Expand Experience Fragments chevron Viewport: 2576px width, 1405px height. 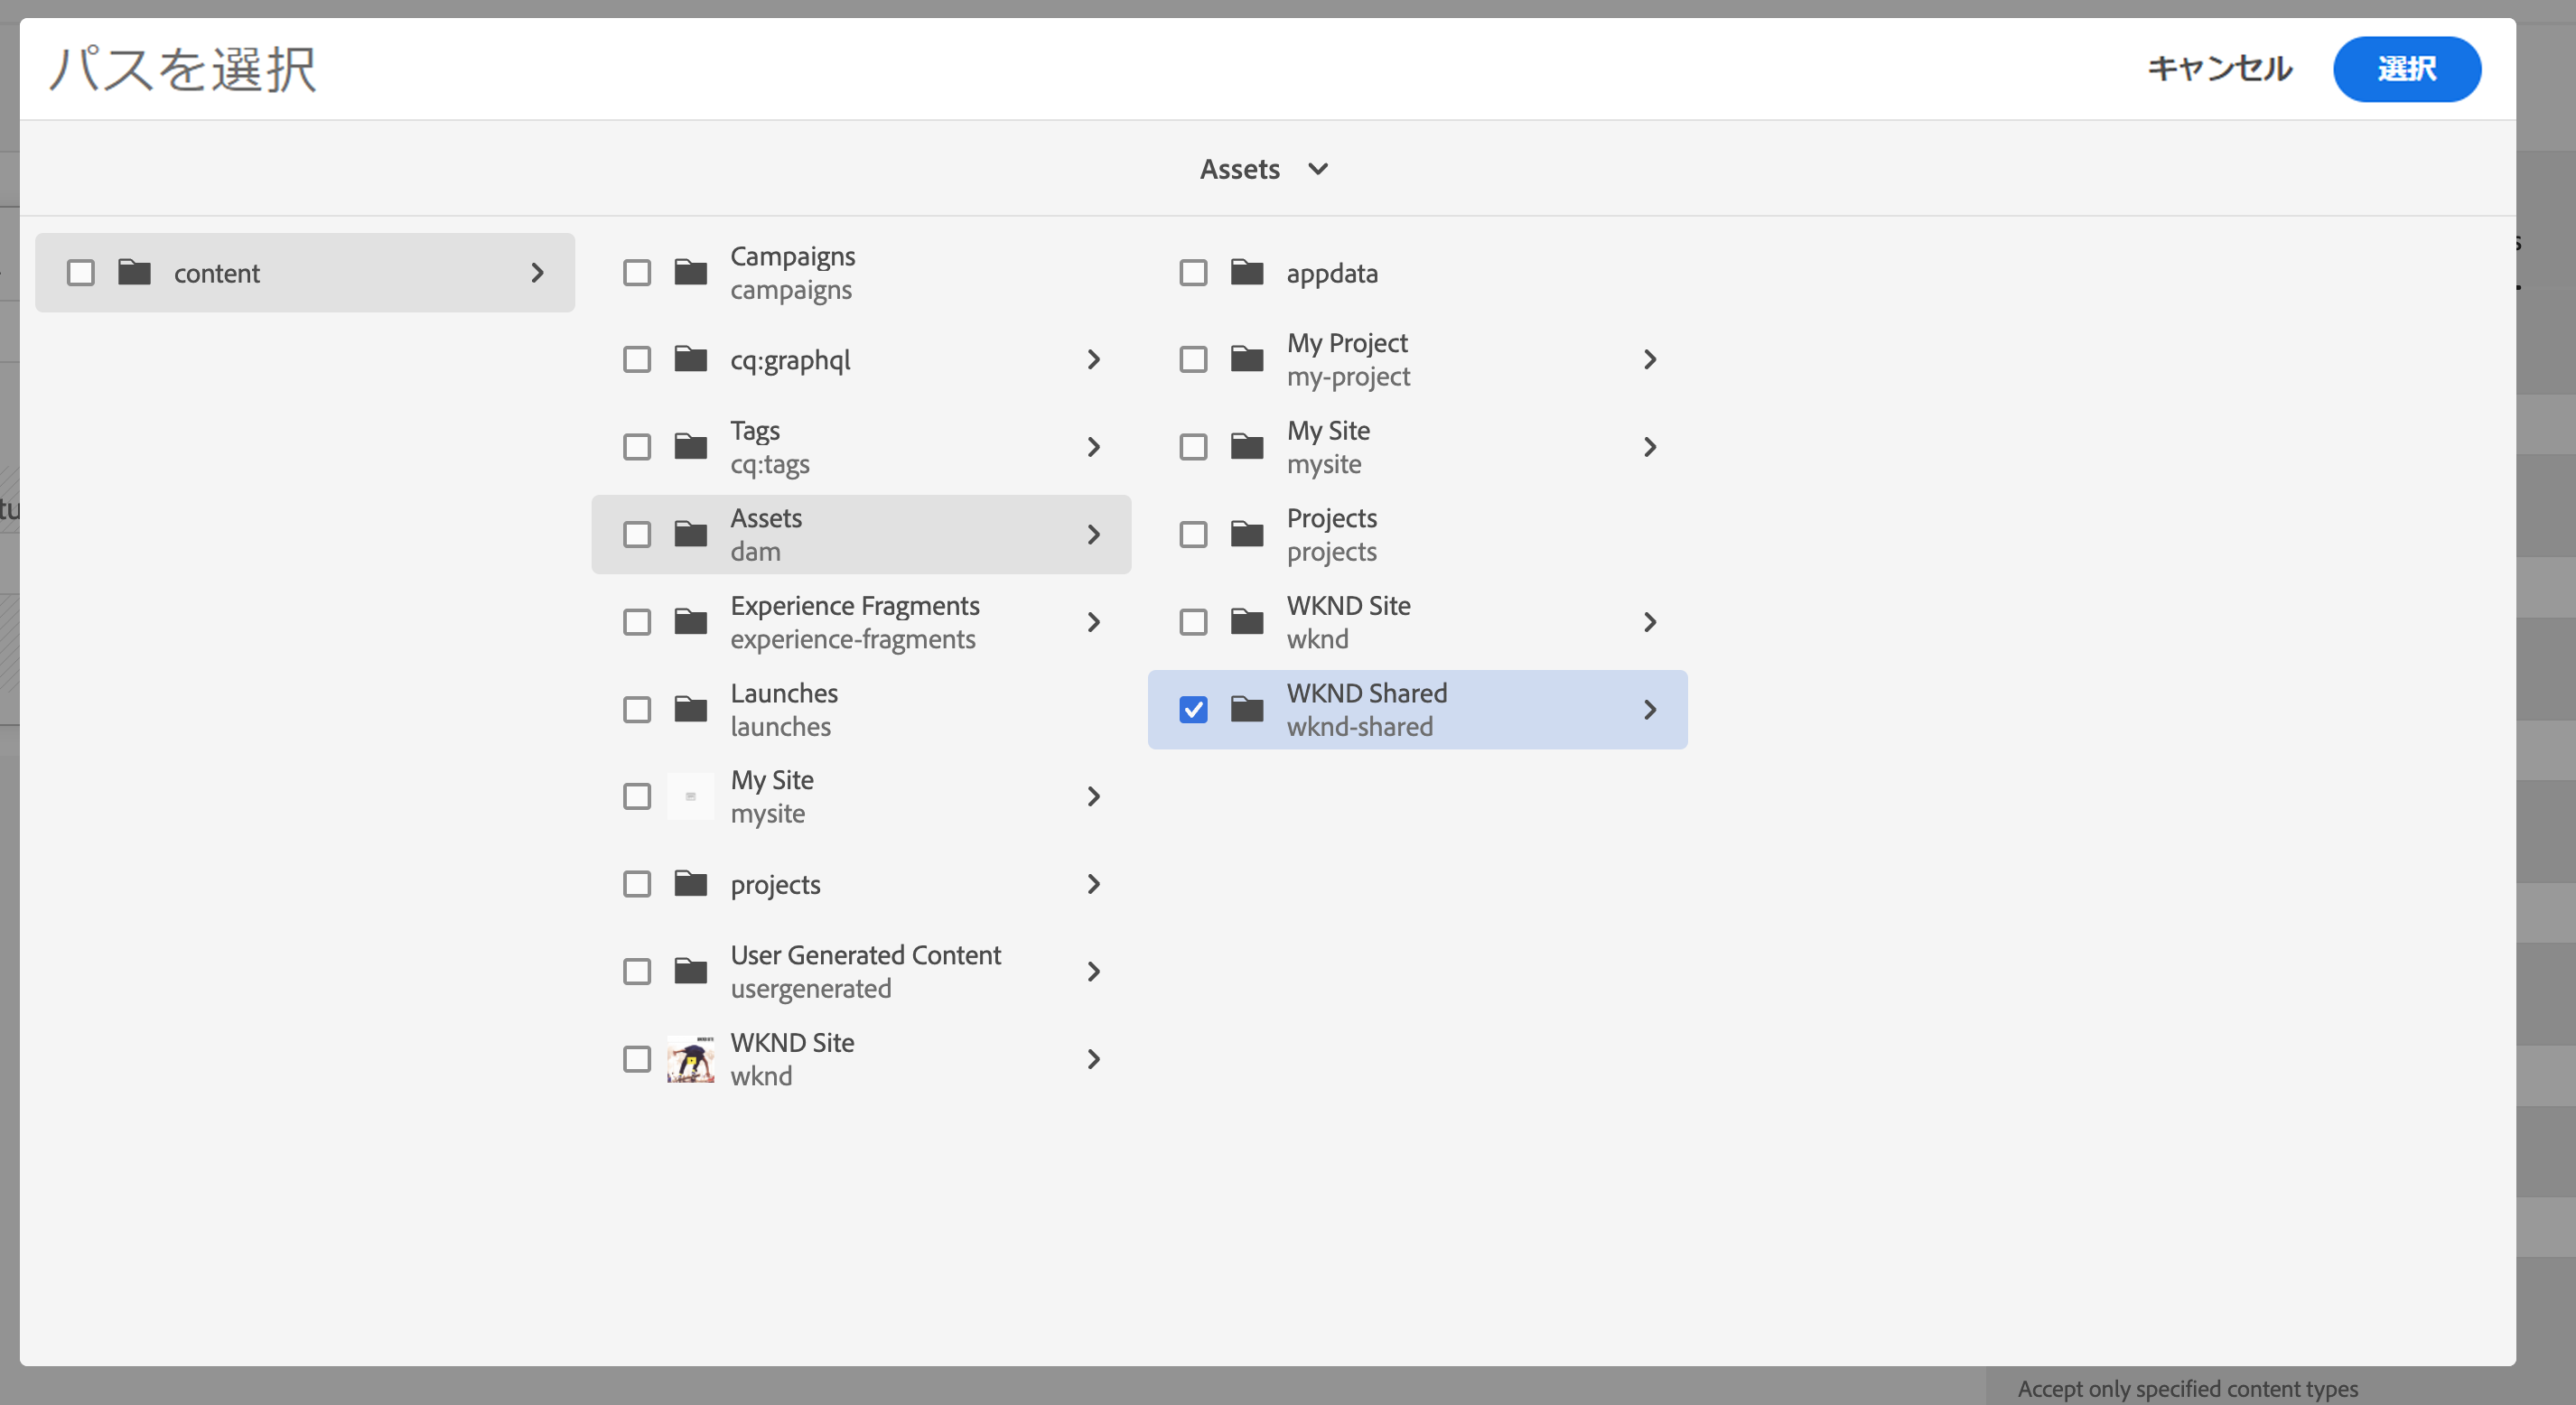click(x=1093, y=622)
